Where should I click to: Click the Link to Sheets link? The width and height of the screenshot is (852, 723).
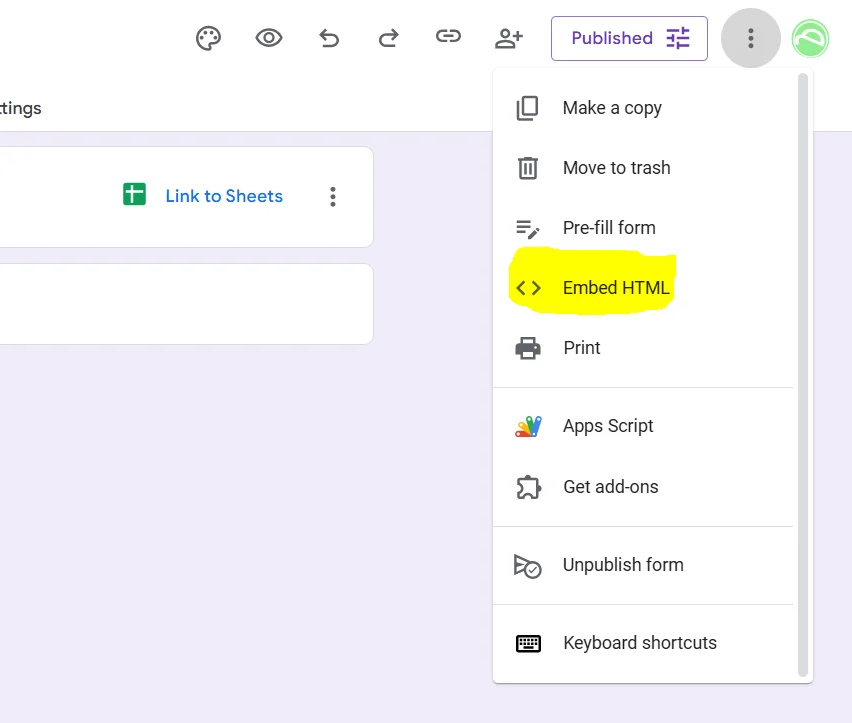pos(224,196)
